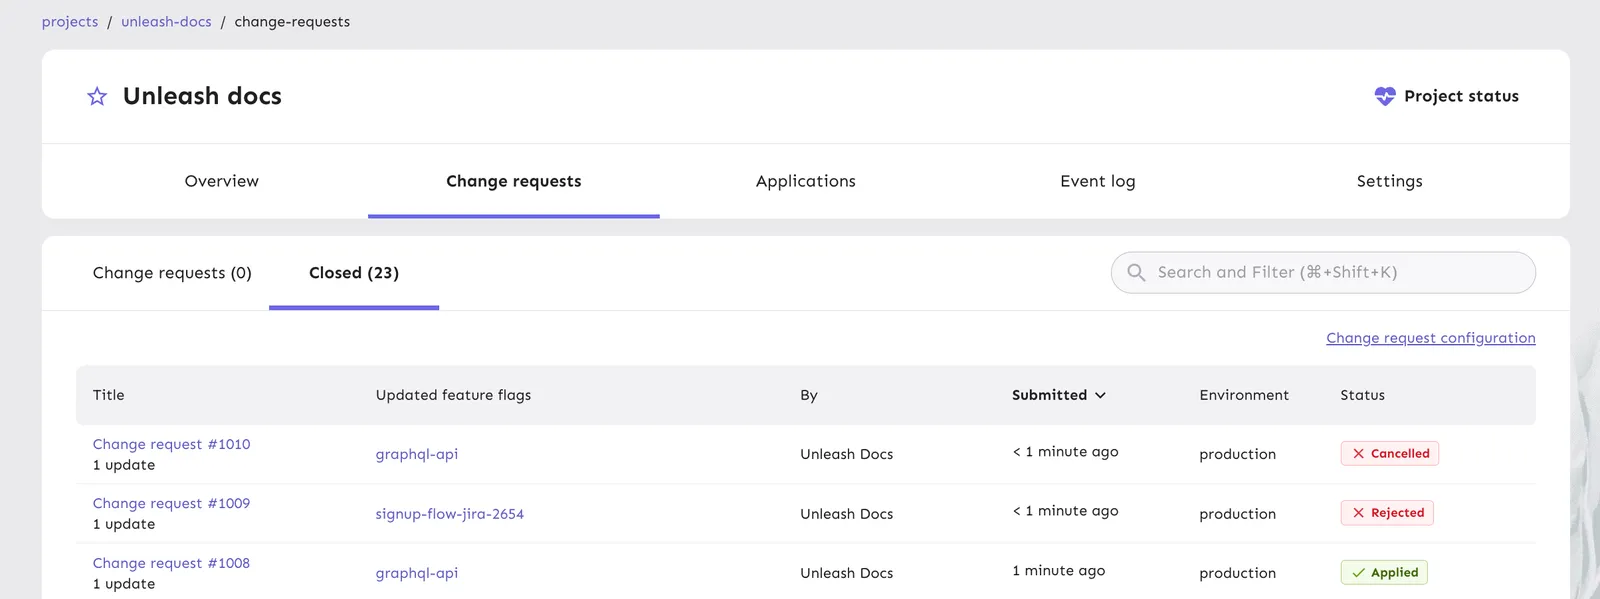The height and width of the screenshot is (599, 1600).
Task: Select the Change requests project tab
Action: (514, 181)
